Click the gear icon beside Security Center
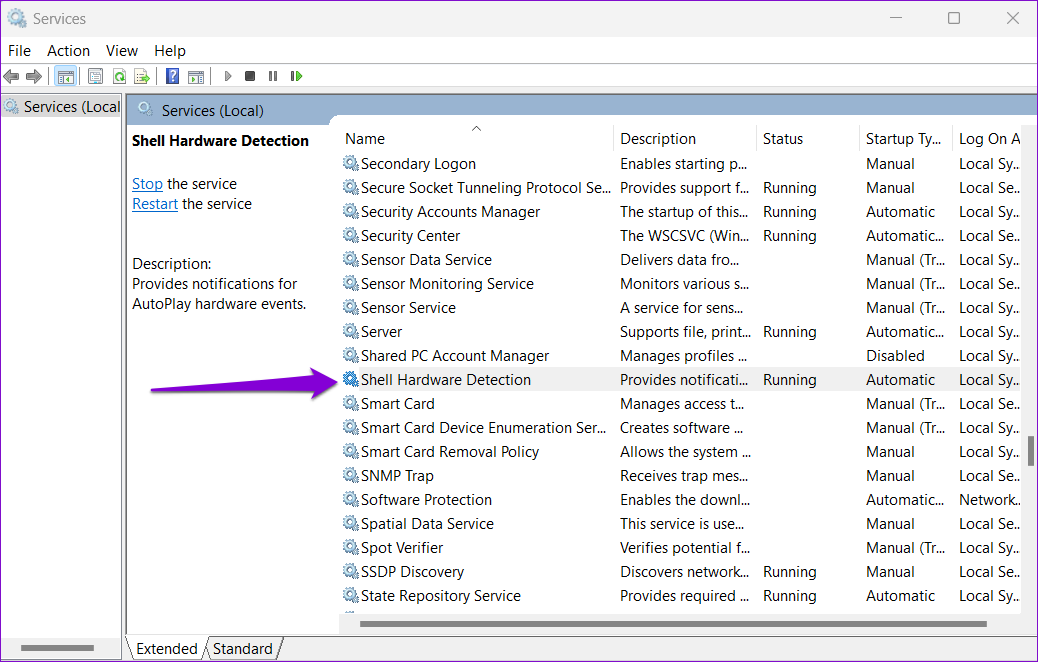The width and height of the screenshot is (1038, 662). click(x=351, y=235)
